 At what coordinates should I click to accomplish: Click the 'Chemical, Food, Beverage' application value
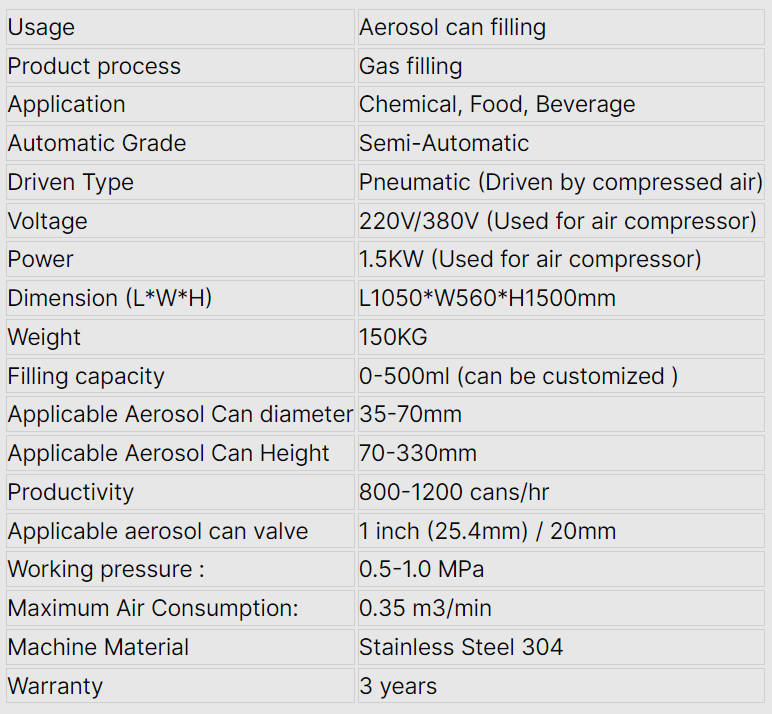click(497, 105)
